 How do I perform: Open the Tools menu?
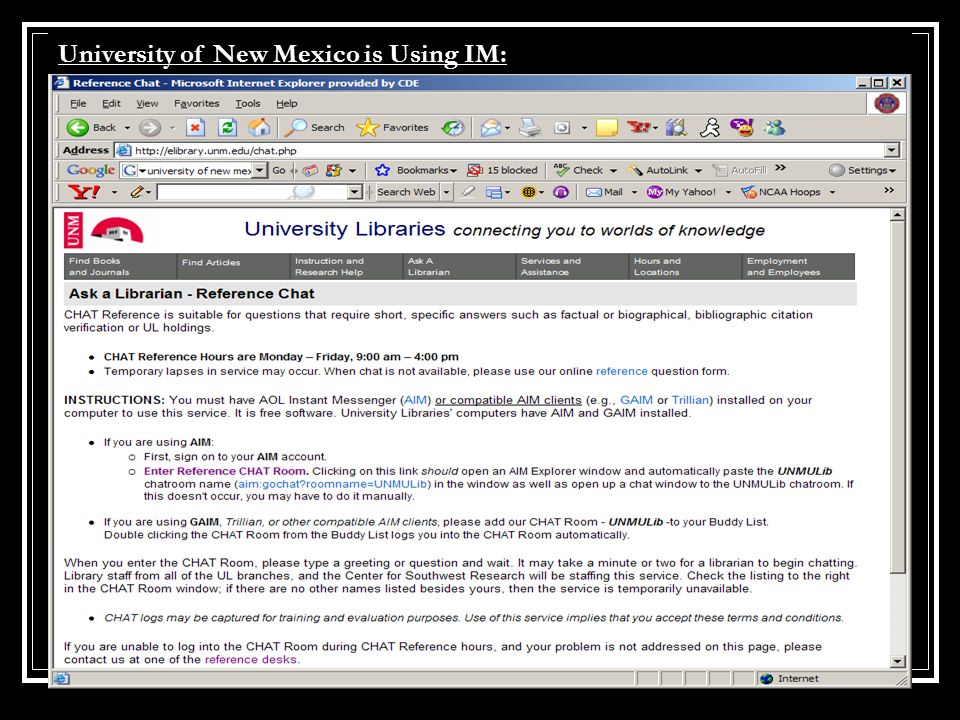pos(248,103)
